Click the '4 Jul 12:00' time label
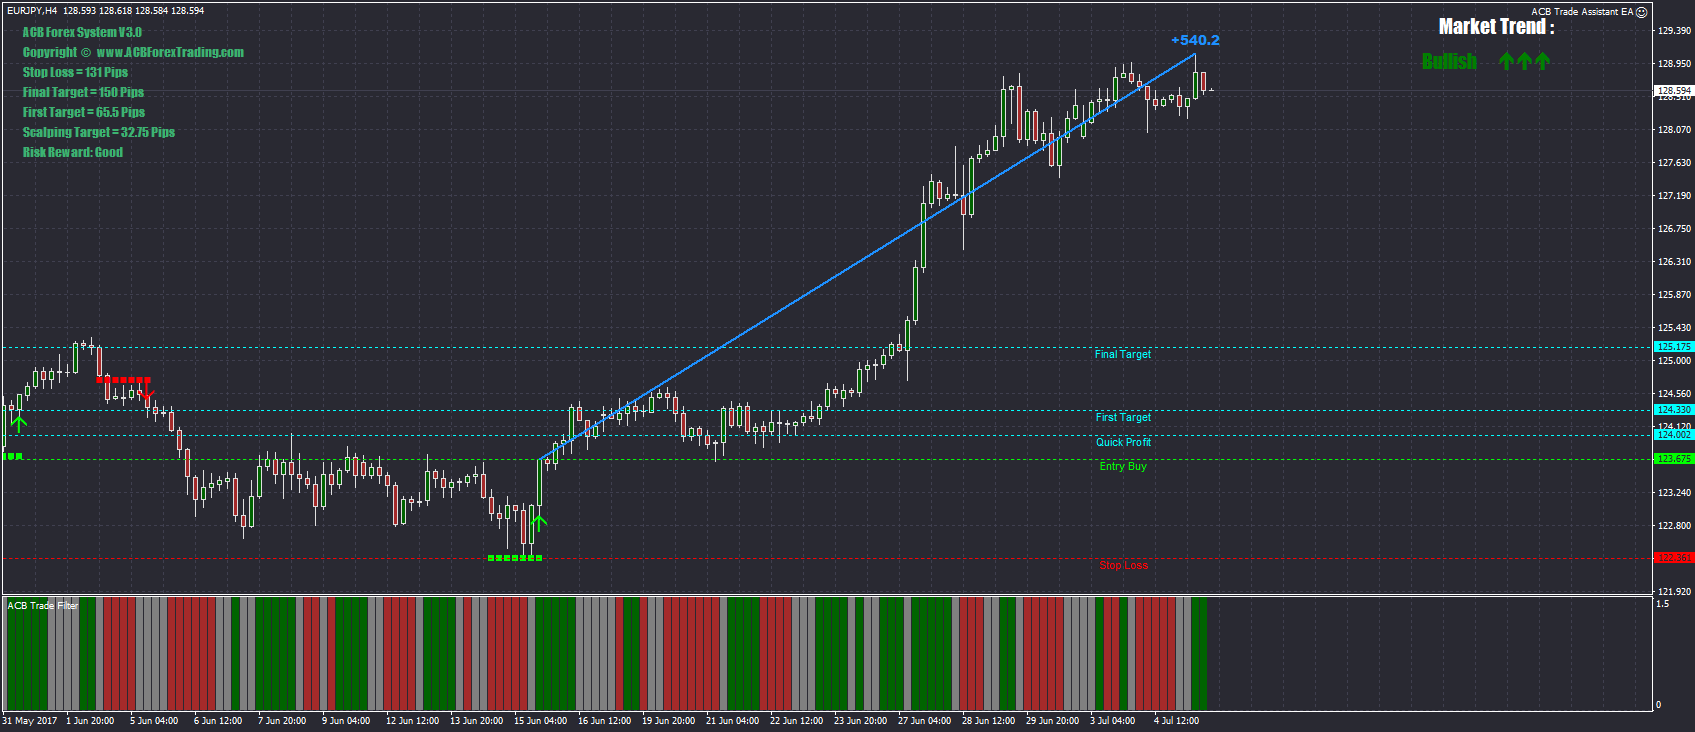 [x=1176, y=721]
